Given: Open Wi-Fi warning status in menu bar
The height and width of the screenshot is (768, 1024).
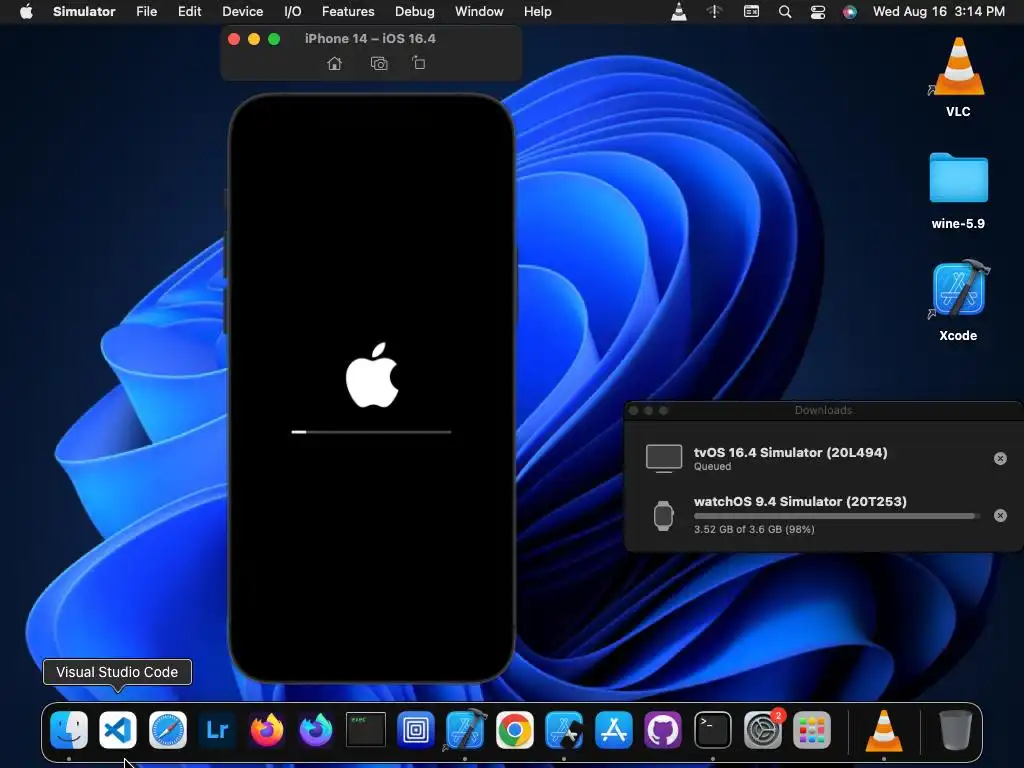Looking at the screenshot, I should click(715, 11).
